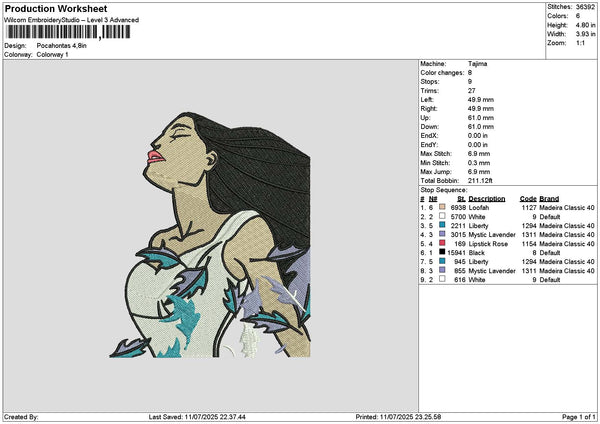
Task: Click the barcode under the worksheet title
Action: (x=68, y=32)
